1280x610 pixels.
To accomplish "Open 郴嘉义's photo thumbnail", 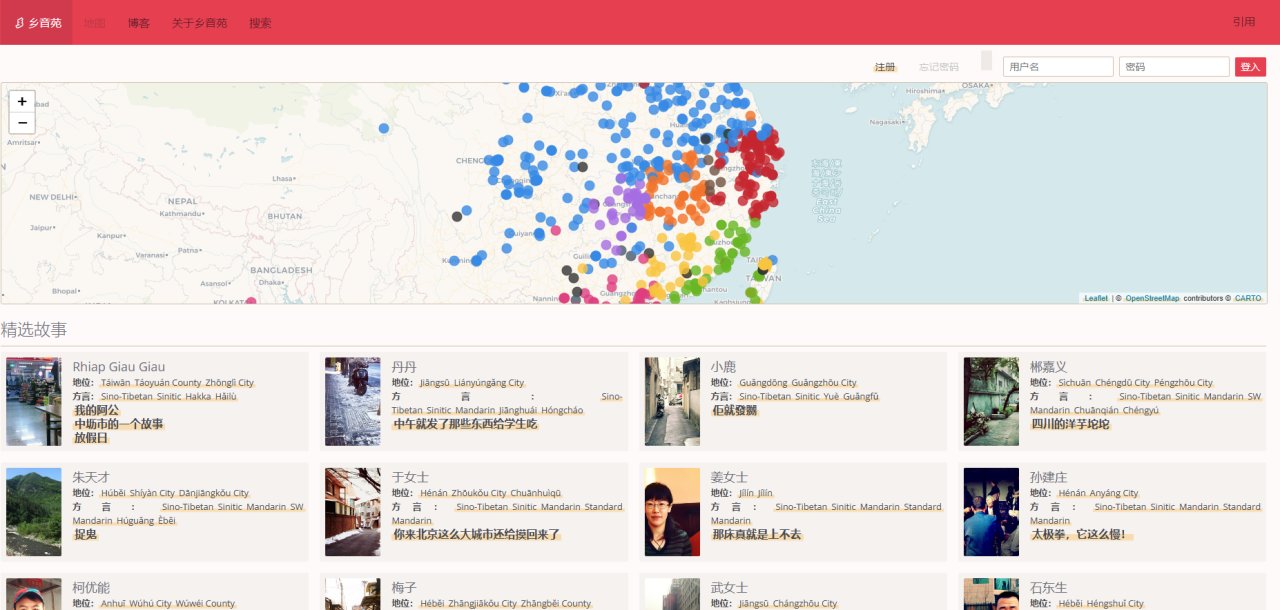I will point(991,401).
